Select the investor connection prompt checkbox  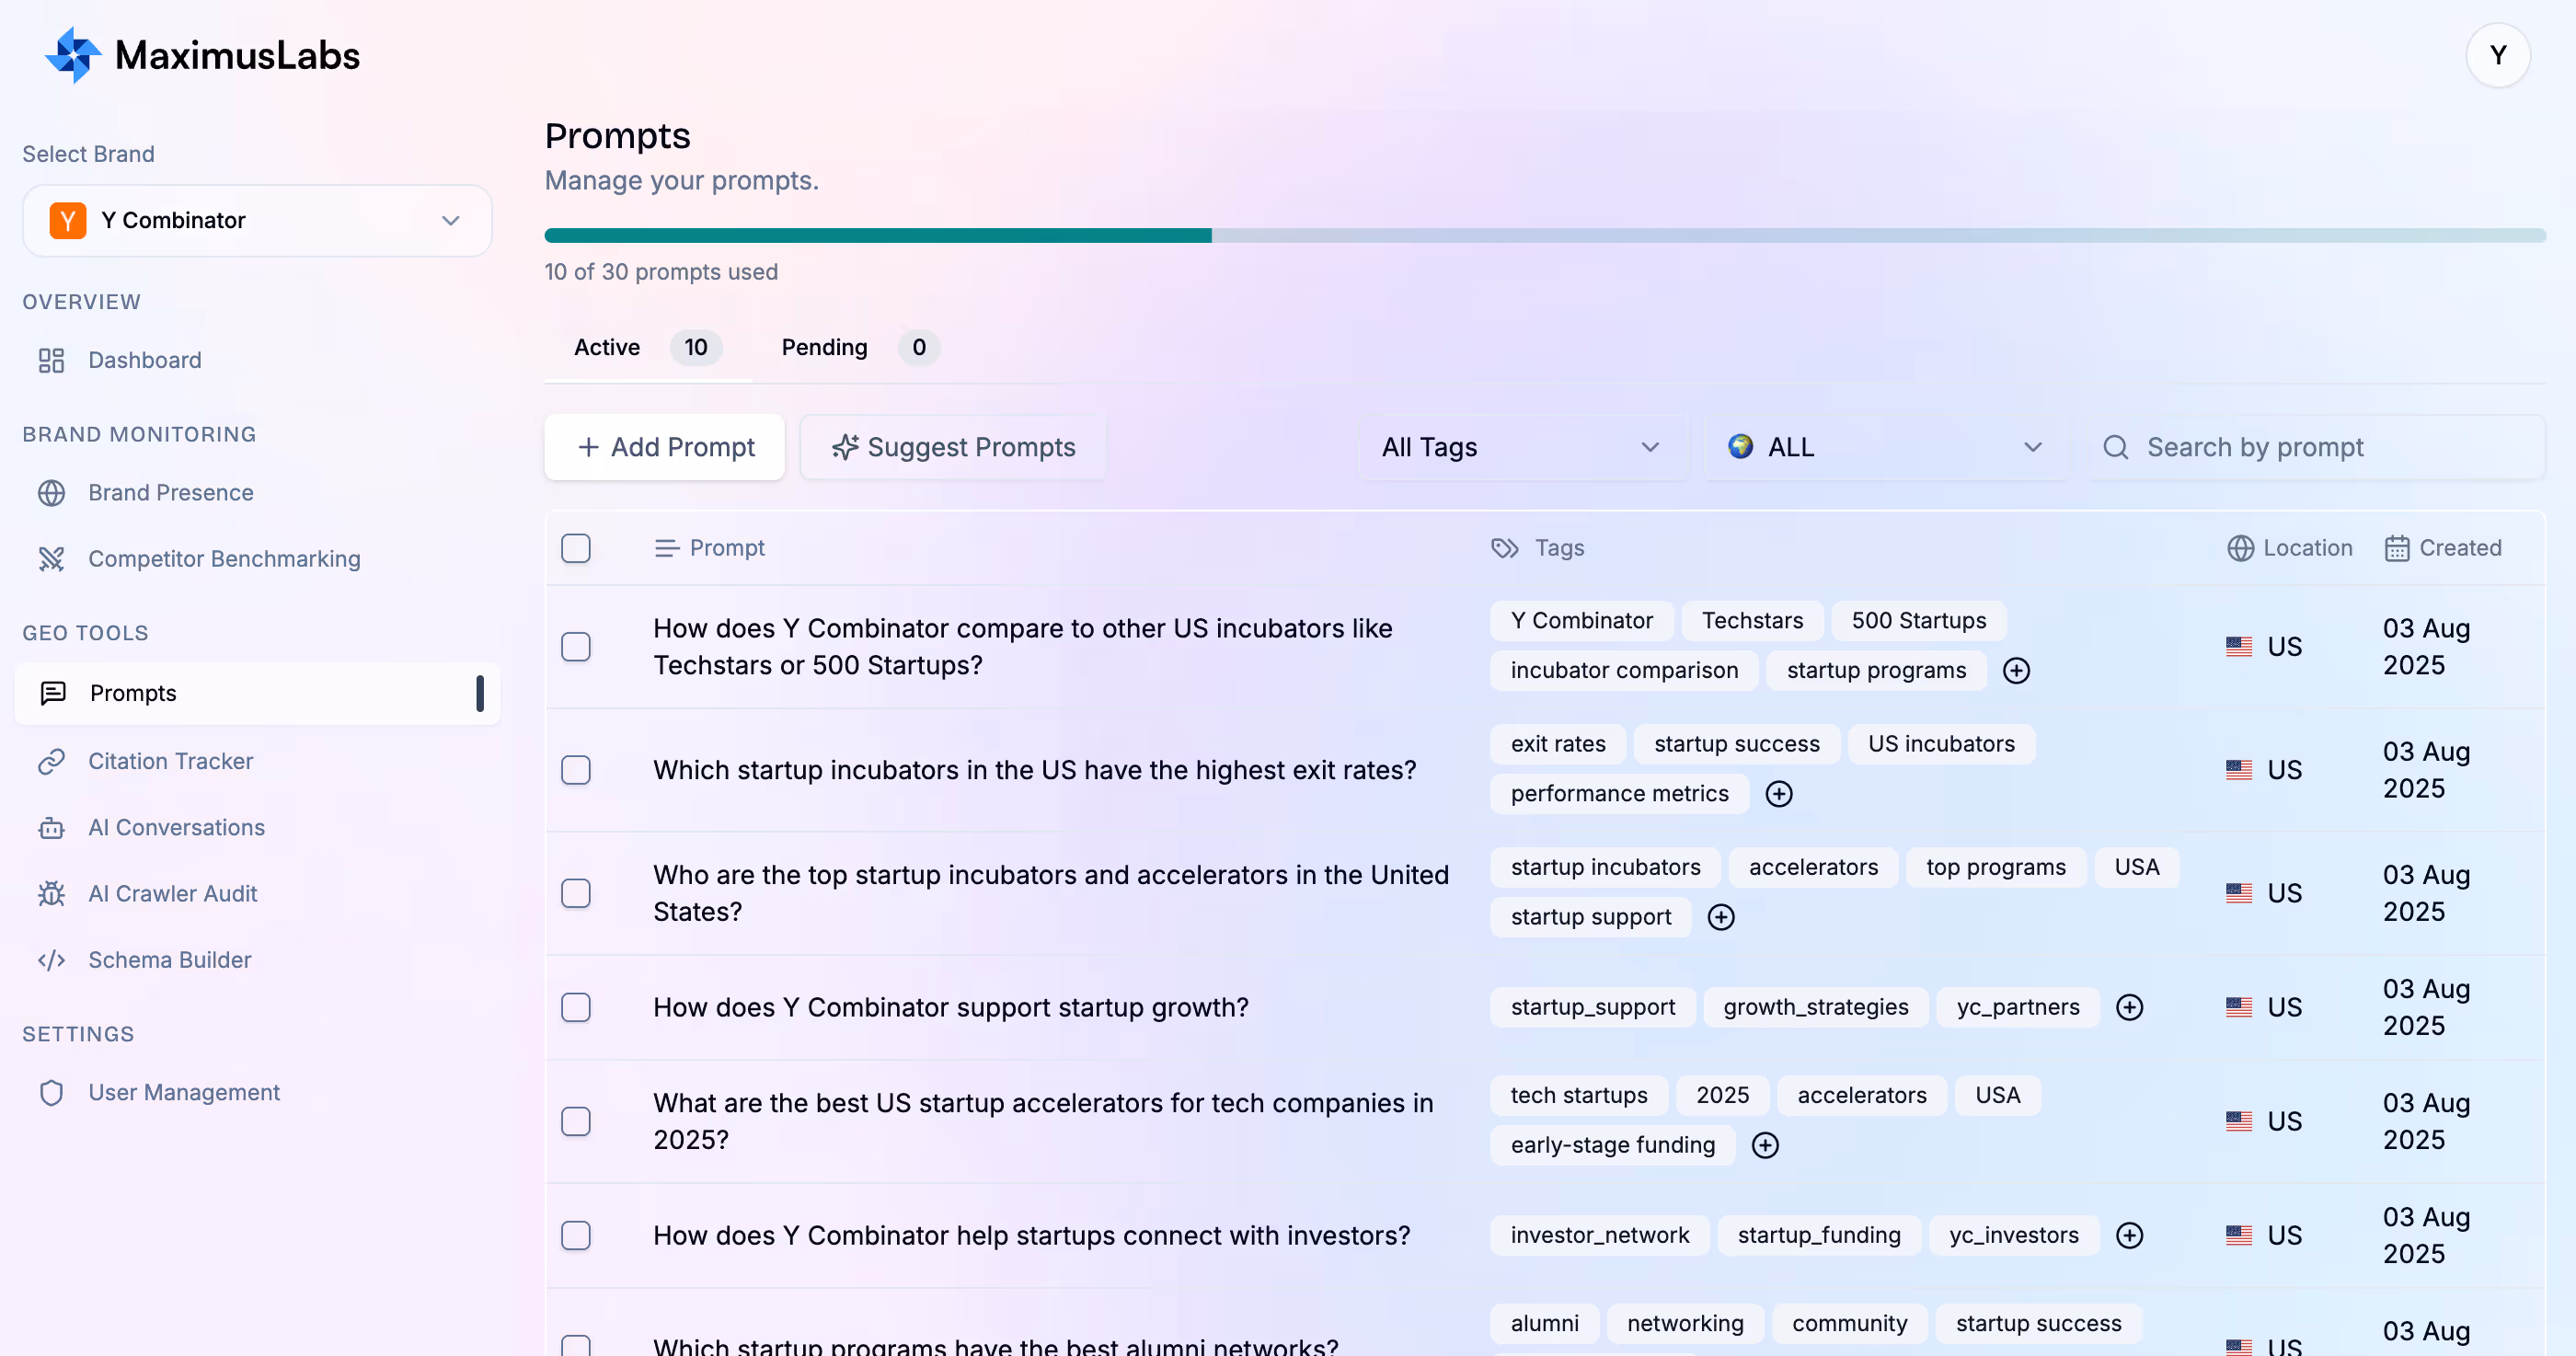[576, 1235]
